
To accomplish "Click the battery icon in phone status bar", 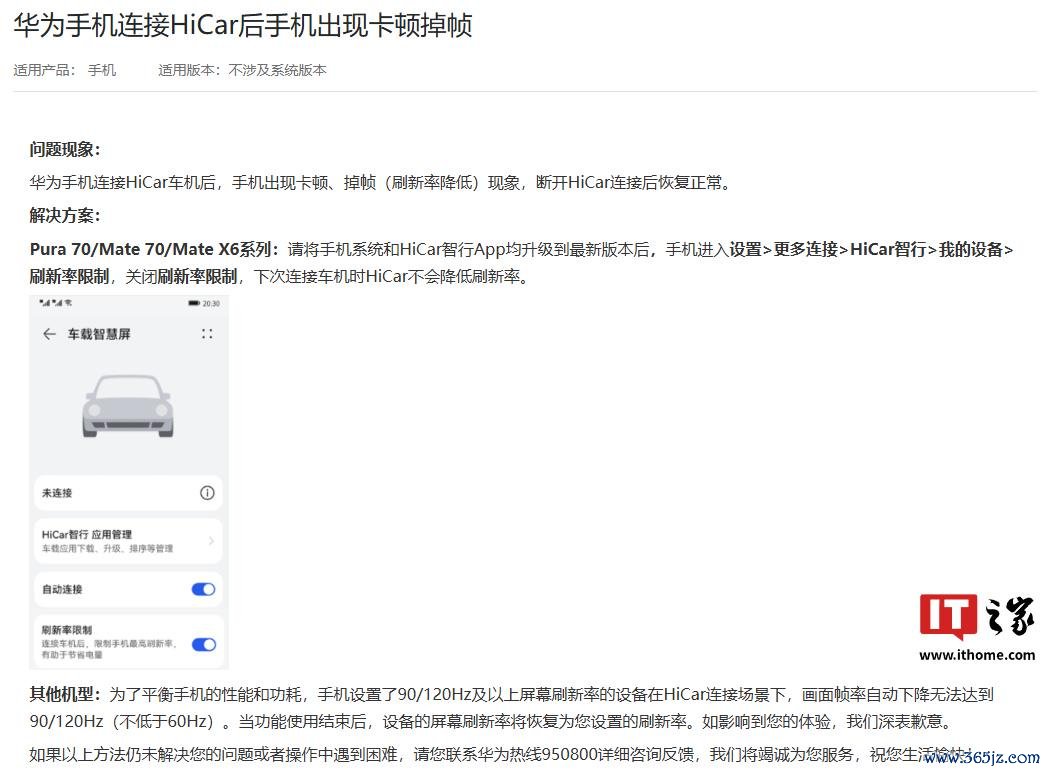I will 194,303.
